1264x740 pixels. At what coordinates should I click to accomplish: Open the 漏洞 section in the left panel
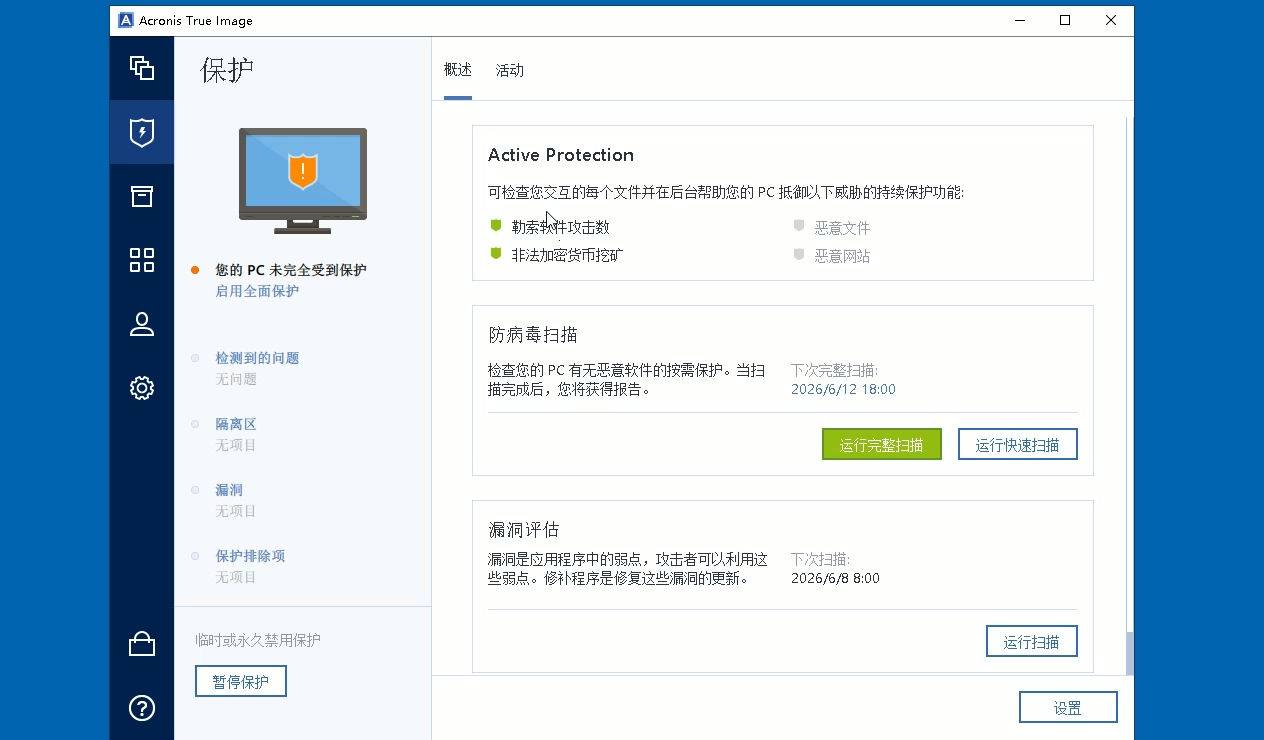point(229,490)
